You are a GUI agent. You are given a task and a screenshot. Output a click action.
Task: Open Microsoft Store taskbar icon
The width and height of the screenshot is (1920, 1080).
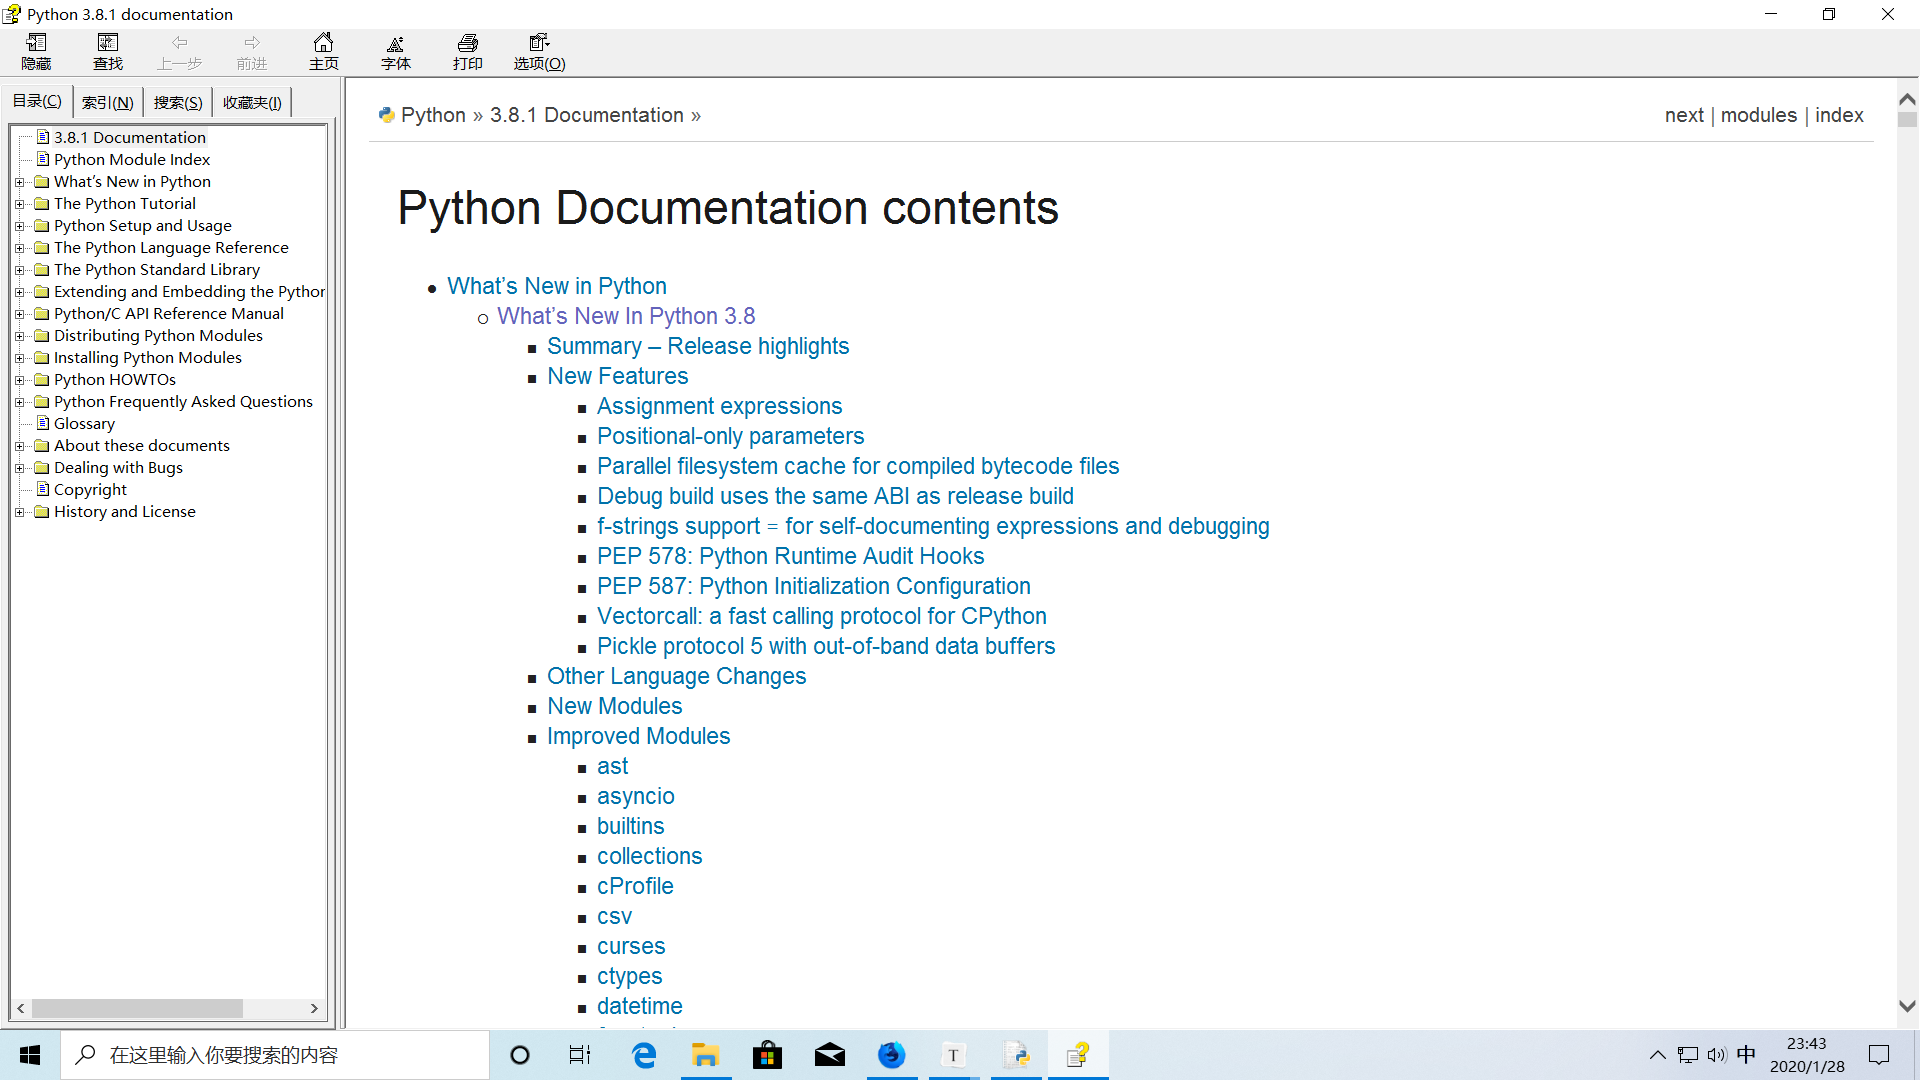tap(767, 1055)
